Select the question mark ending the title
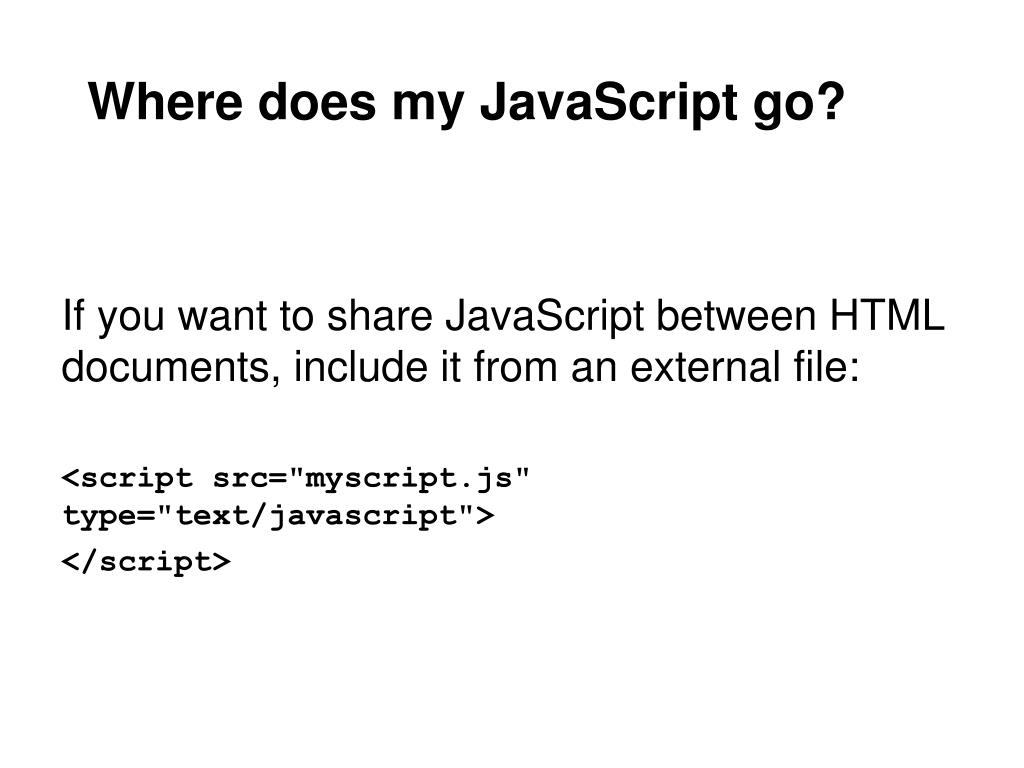Screen dimensions: 1024x768 pyautogui.click(x=830, y=101)
